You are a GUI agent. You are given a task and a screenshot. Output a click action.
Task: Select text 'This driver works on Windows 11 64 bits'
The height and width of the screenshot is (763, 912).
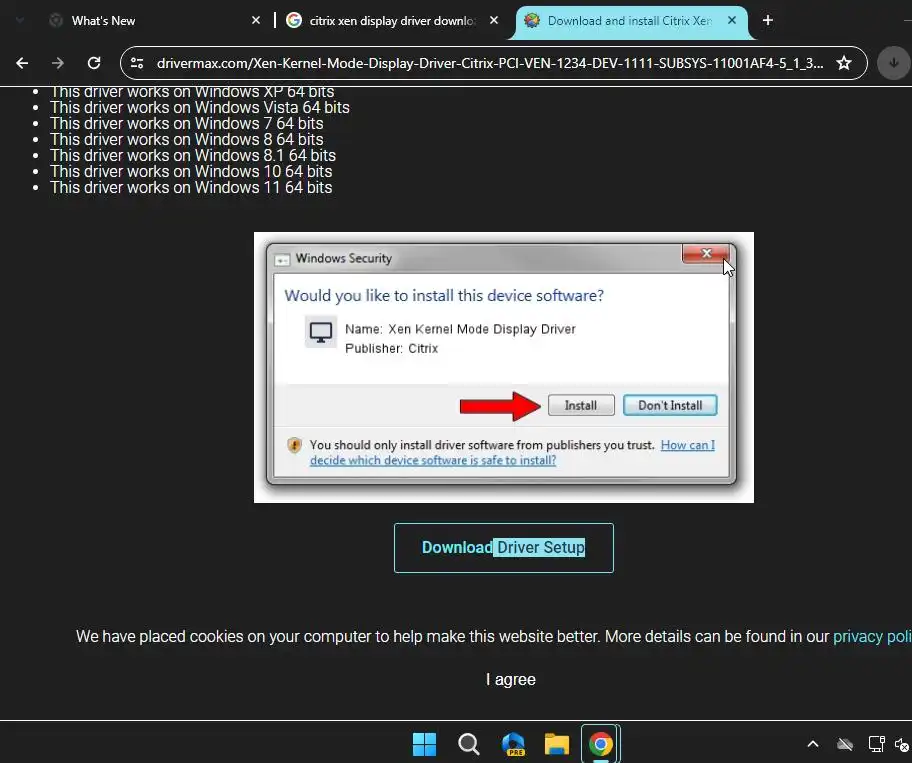click(x=191, y=187)
